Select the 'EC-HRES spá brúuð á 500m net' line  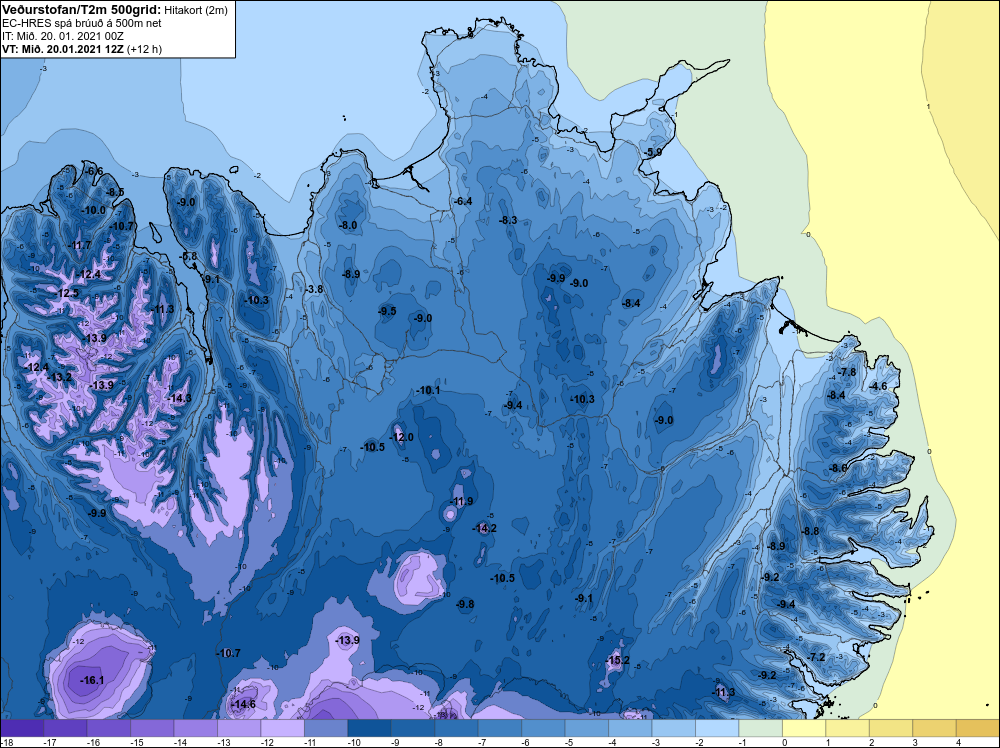click(x=82, y=24)
